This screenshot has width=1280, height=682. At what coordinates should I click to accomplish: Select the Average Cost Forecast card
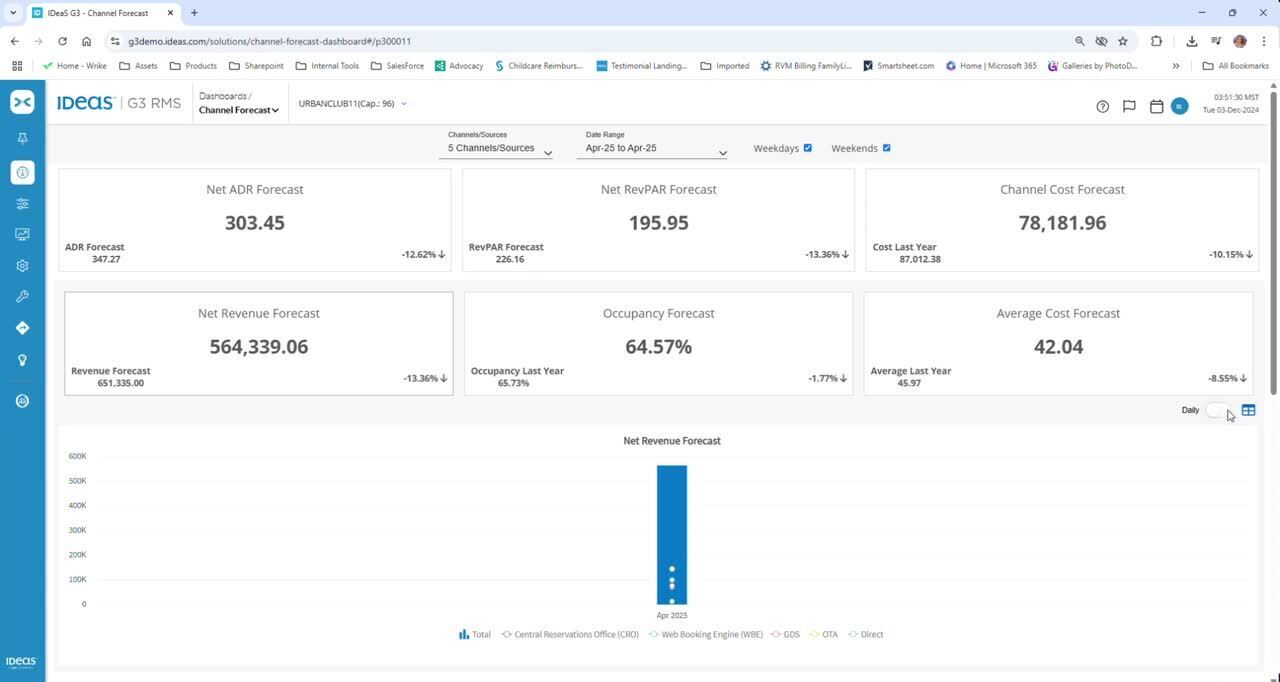[1058, 343]
